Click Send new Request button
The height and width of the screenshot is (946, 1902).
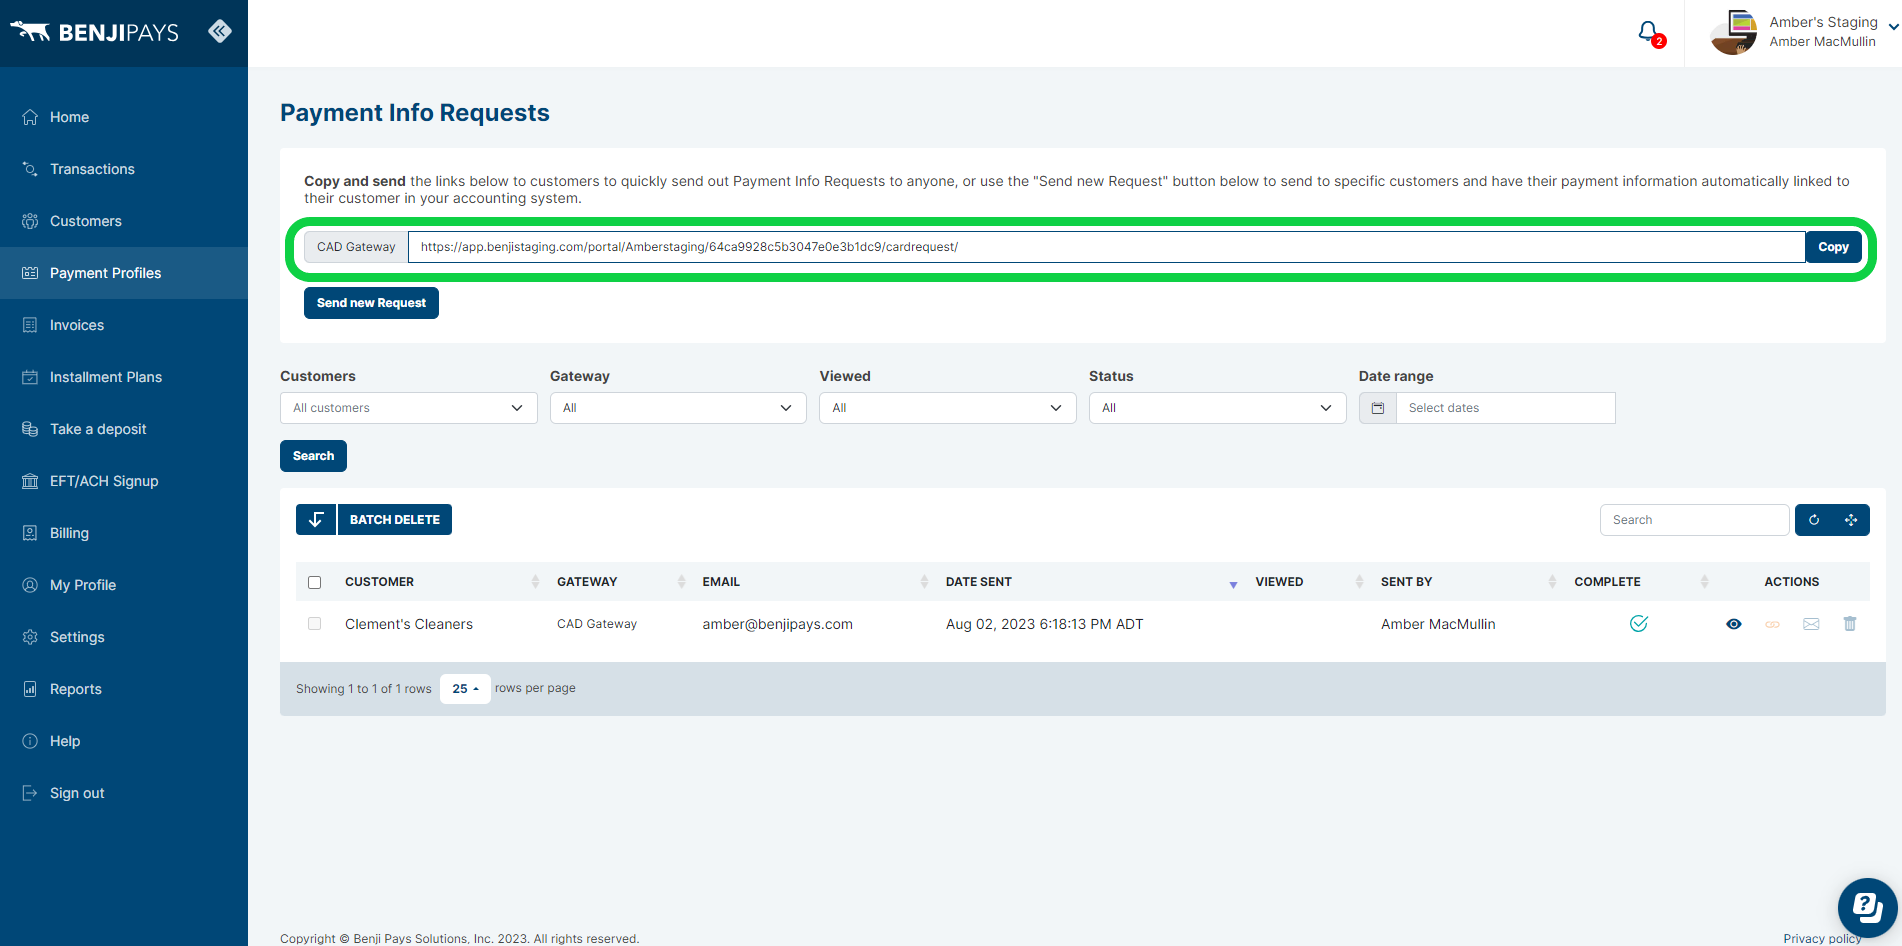point(371,303)
